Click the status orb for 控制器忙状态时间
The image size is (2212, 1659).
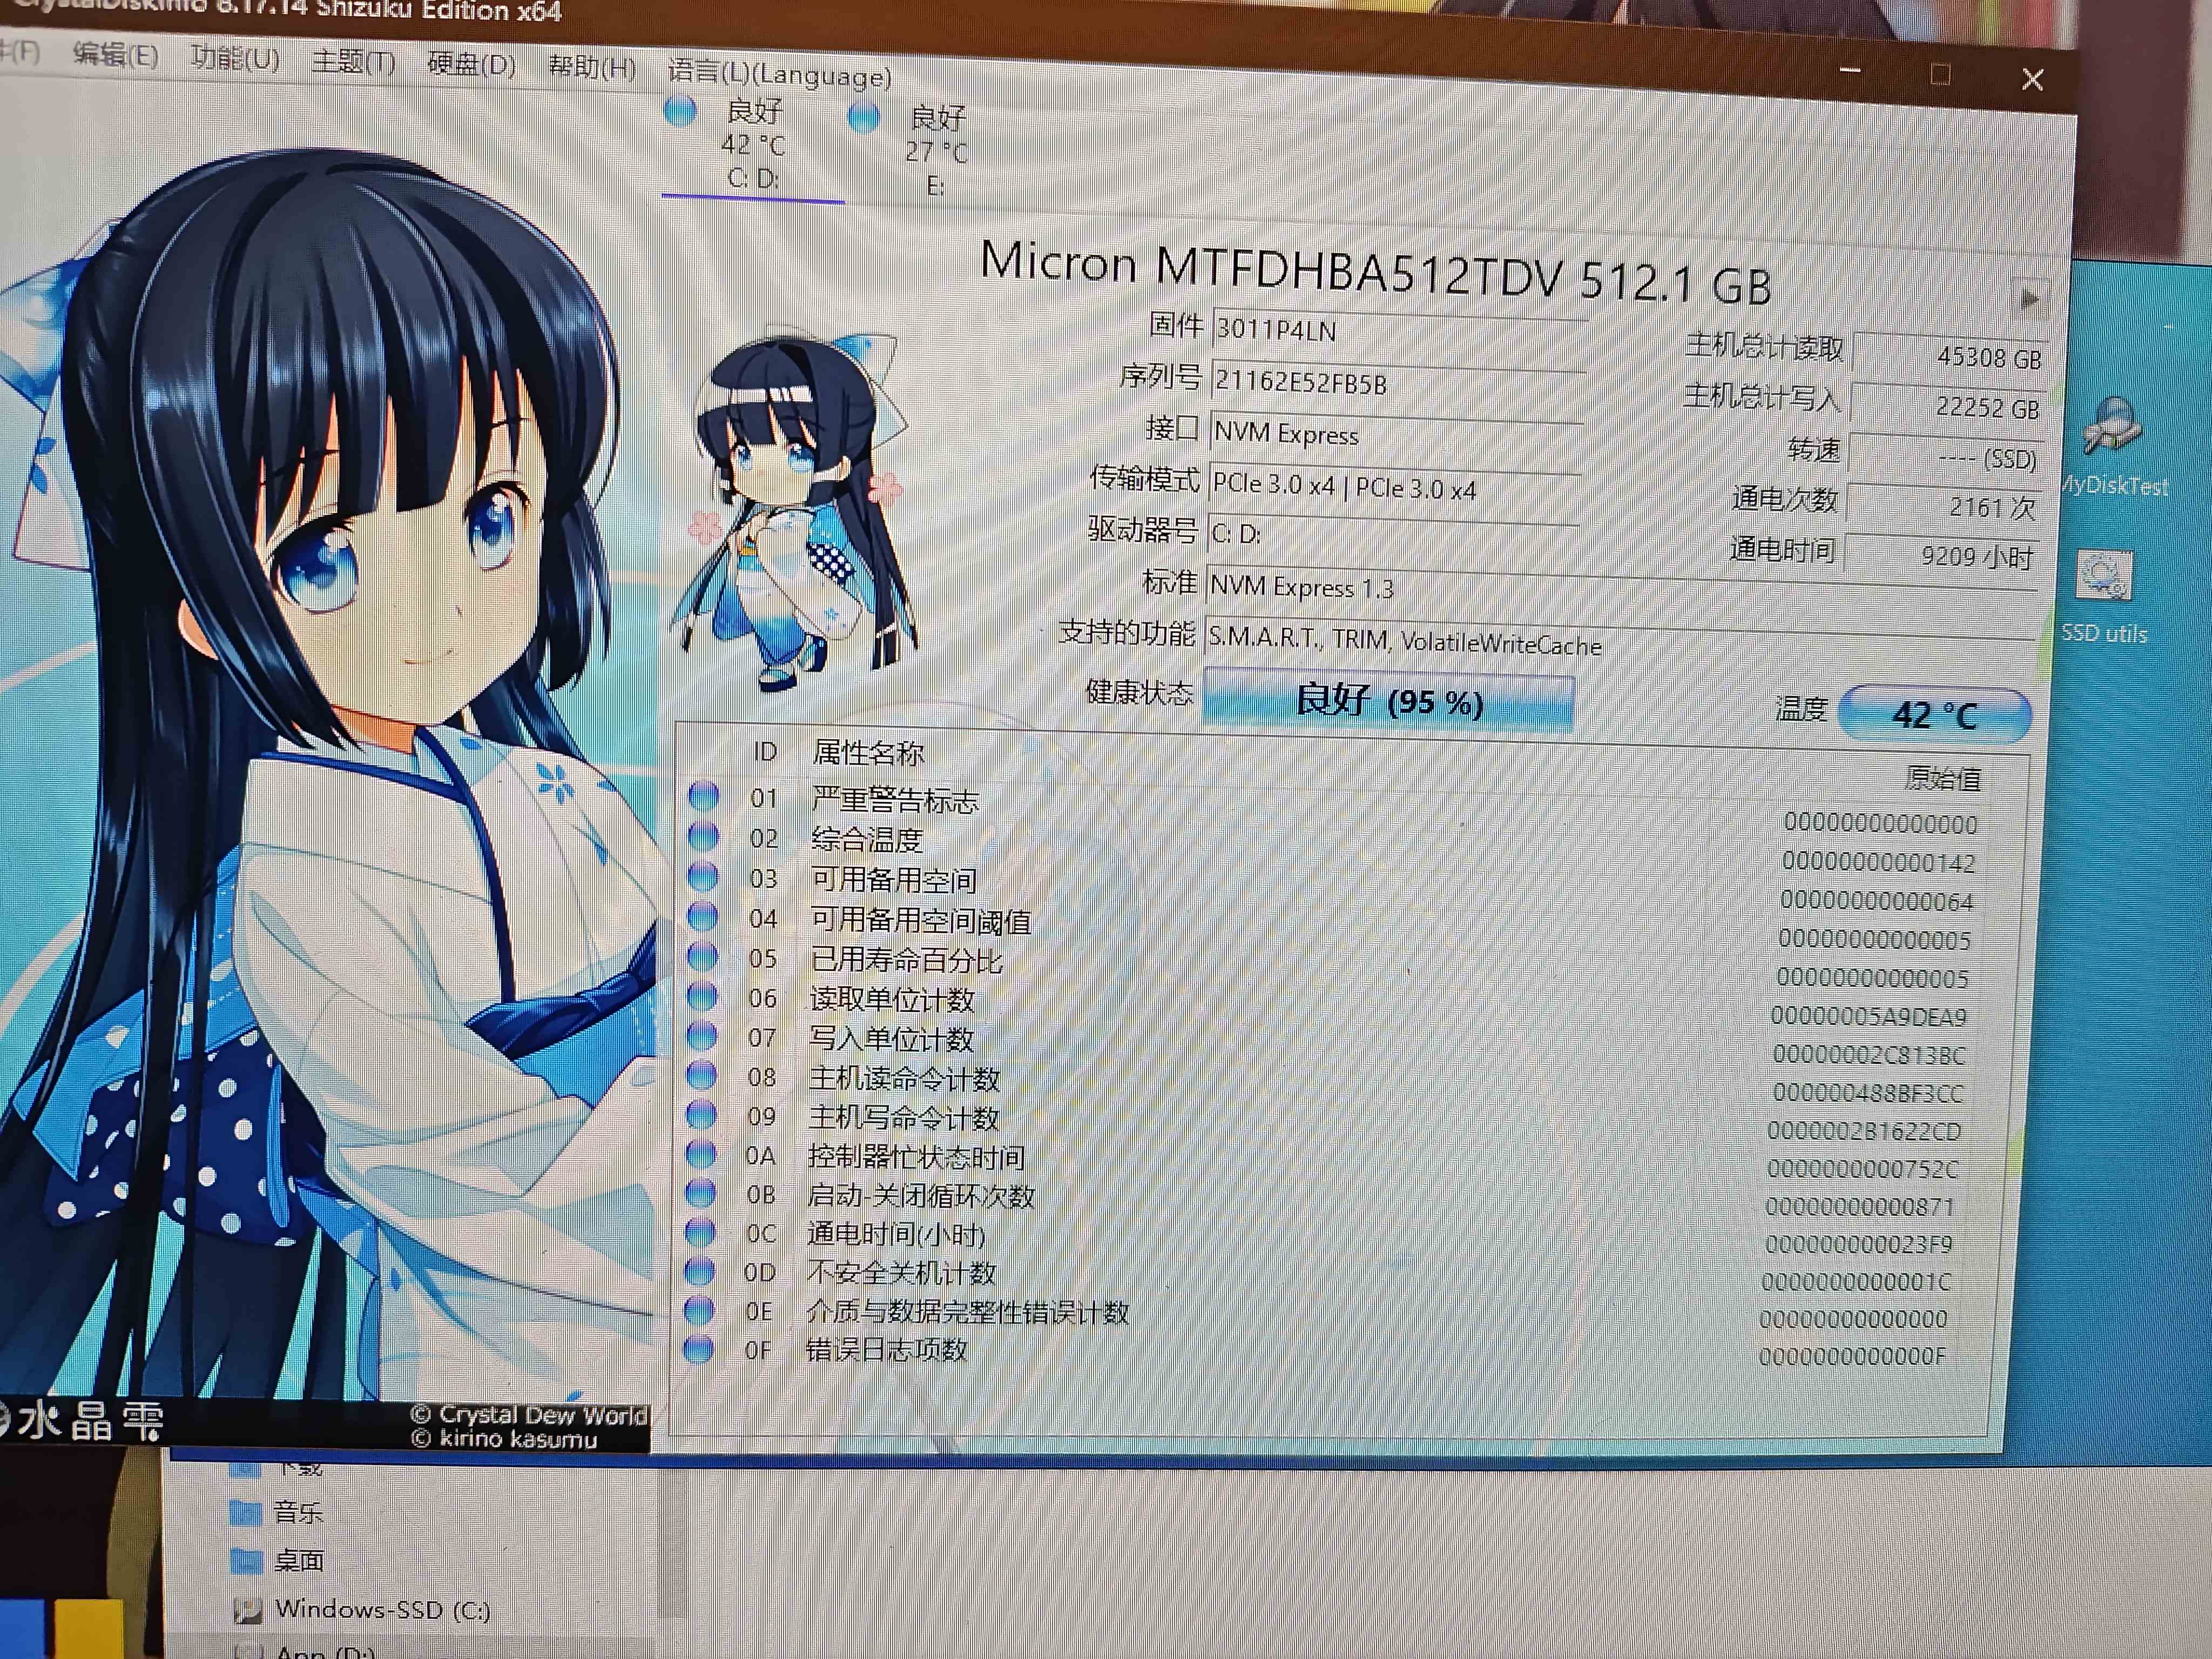pos(701,1155)
